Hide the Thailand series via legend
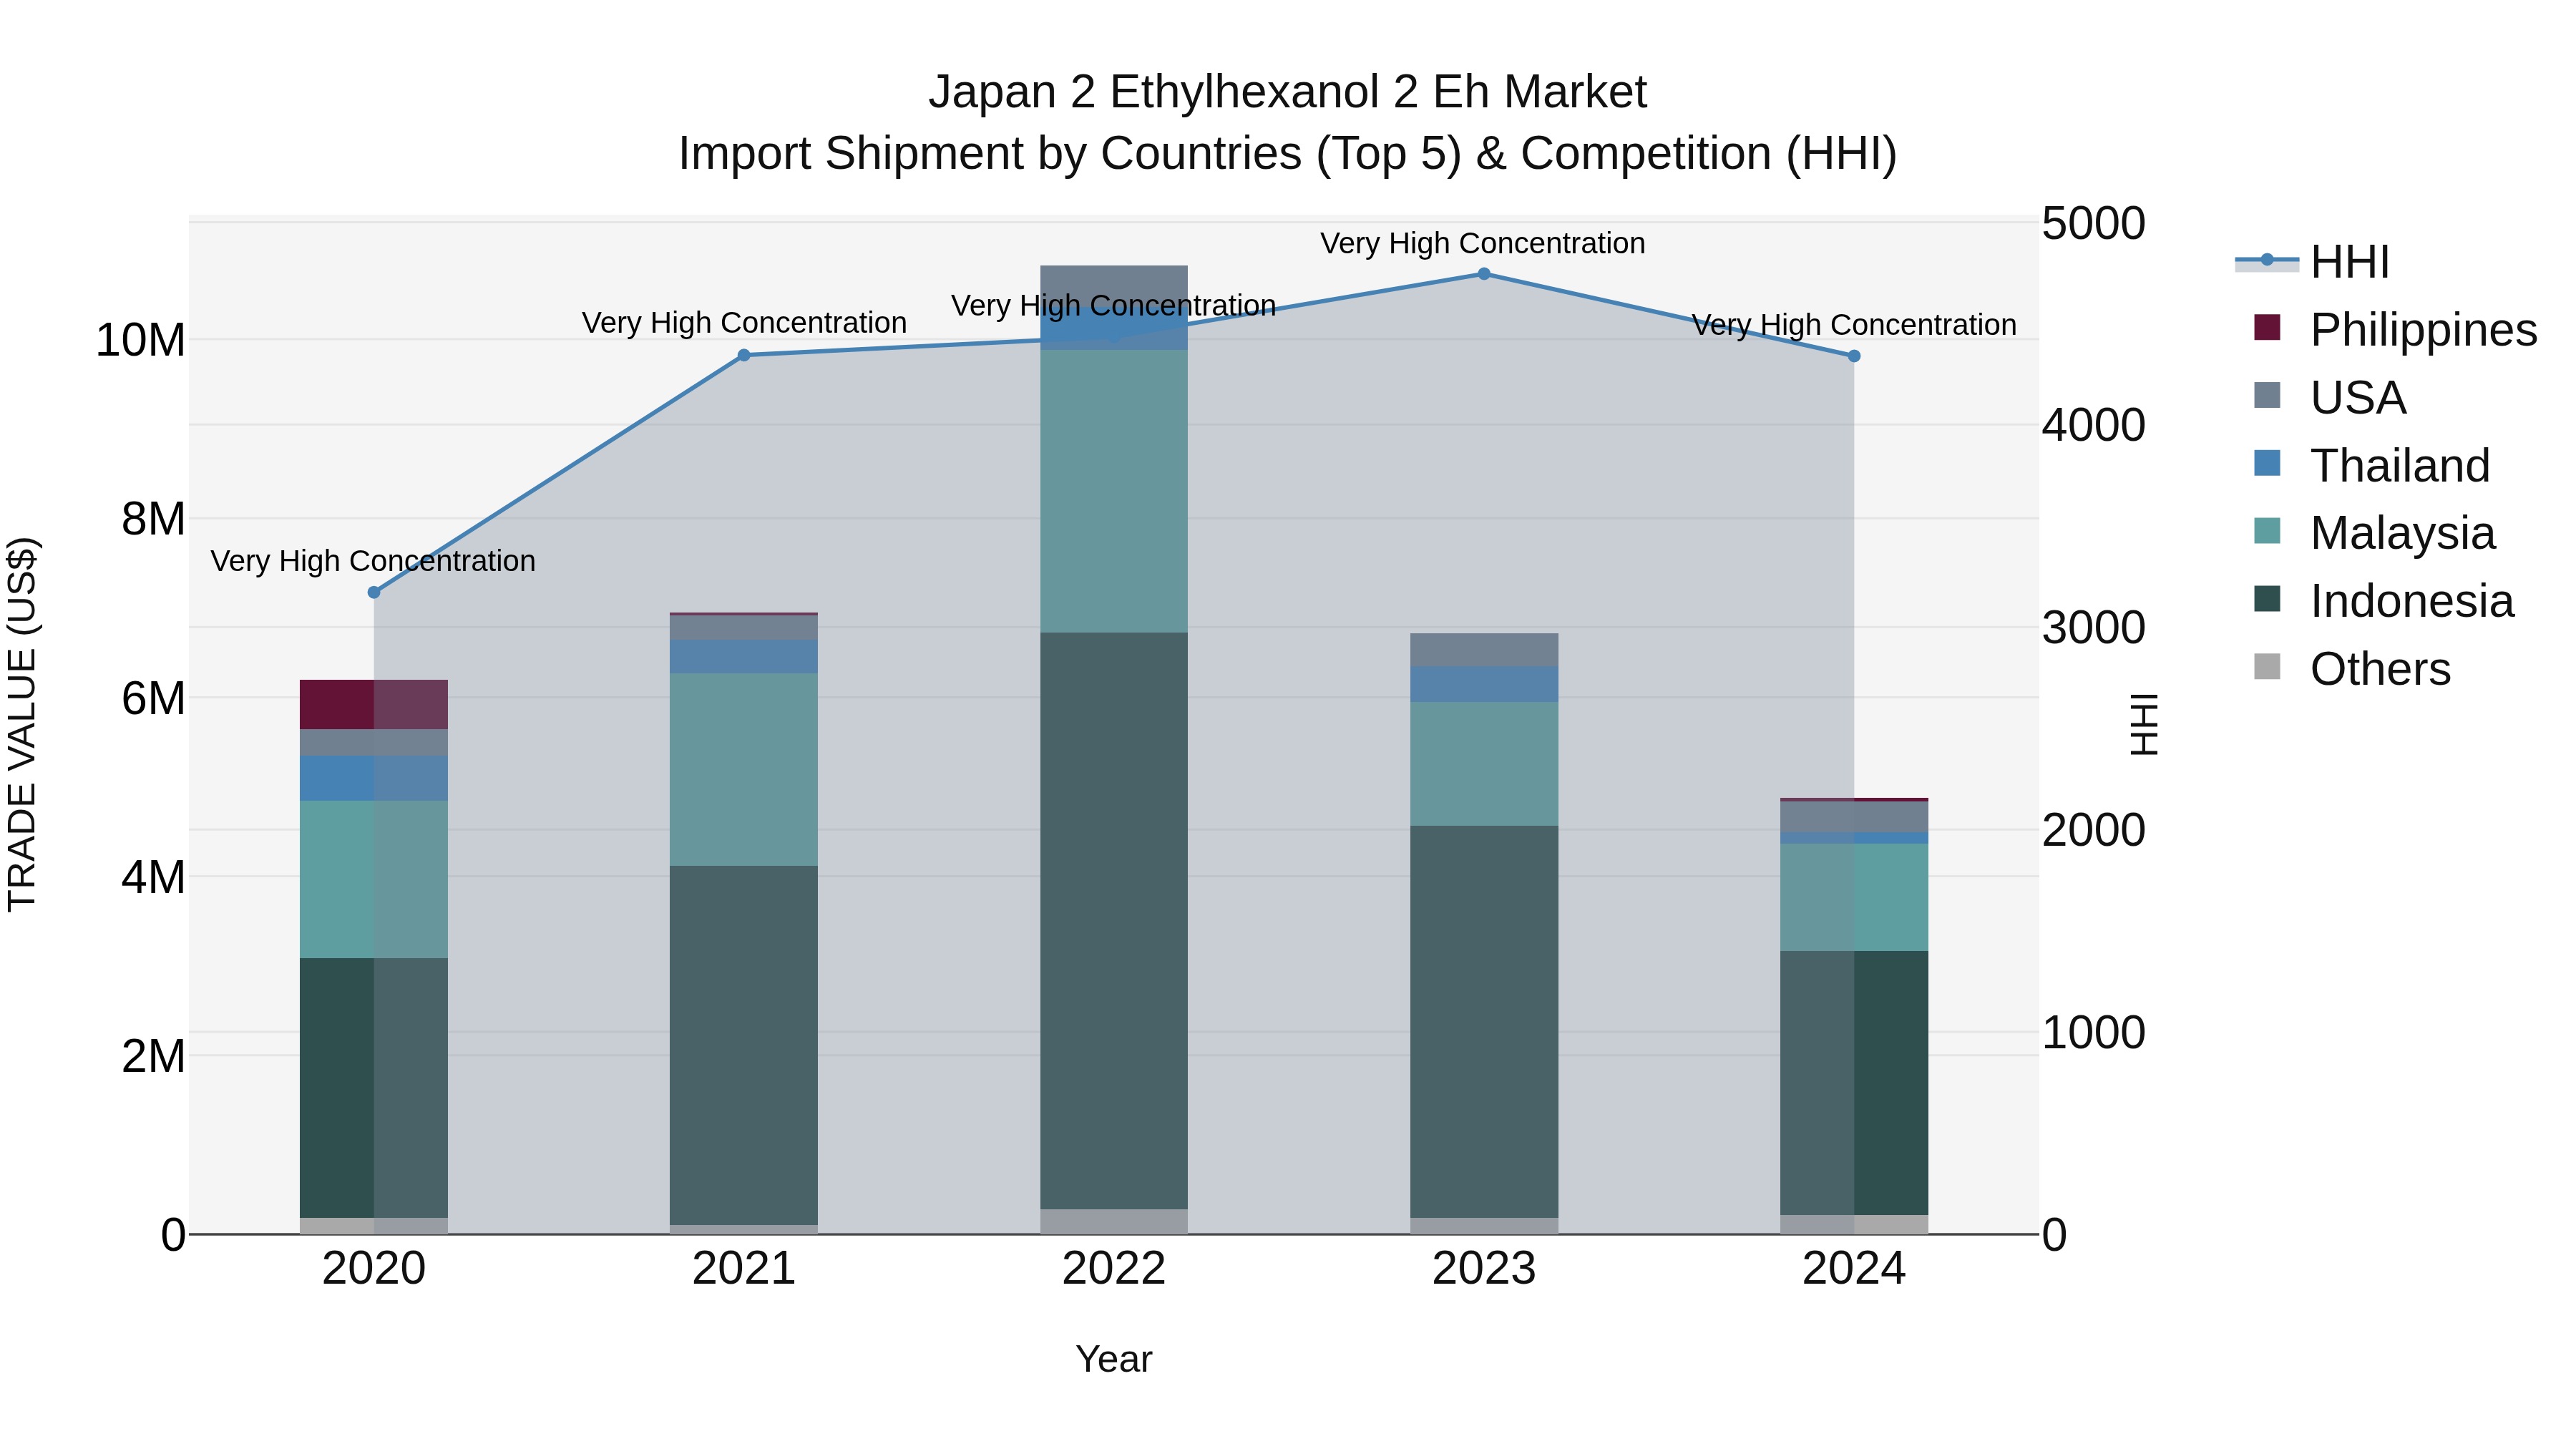 coord(2399,466)
